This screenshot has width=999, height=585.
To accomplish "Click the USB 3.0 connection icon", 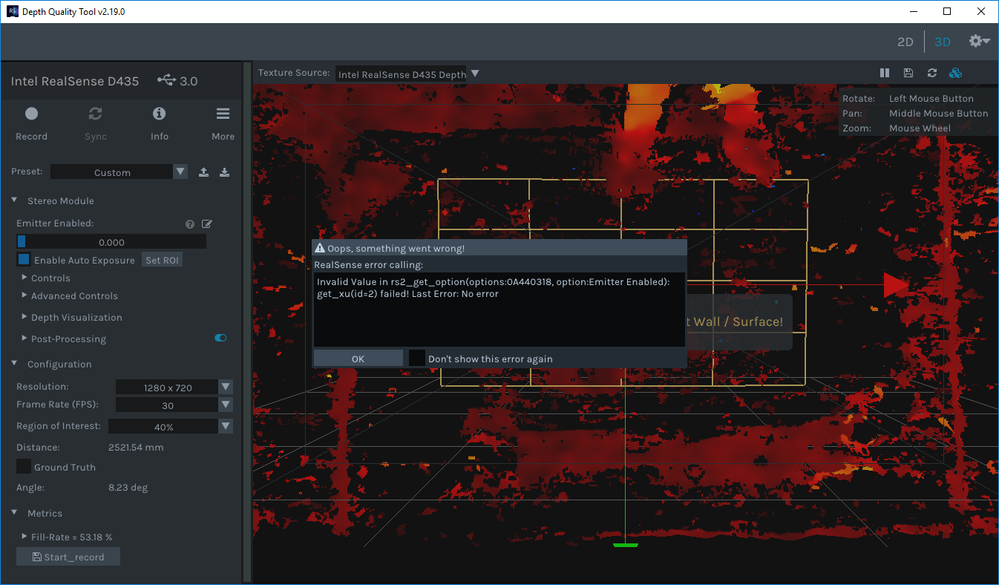I will point(167,80).
